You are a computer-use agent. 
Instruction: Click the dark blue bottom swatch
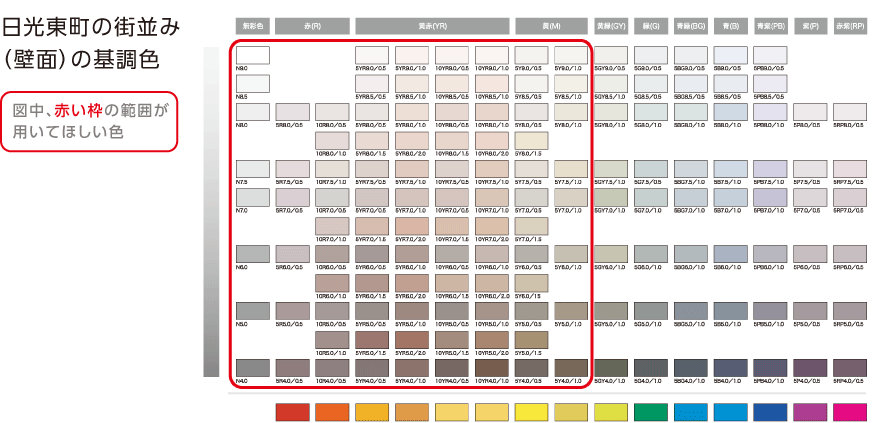pyautogui.click(x=770, y=411)
